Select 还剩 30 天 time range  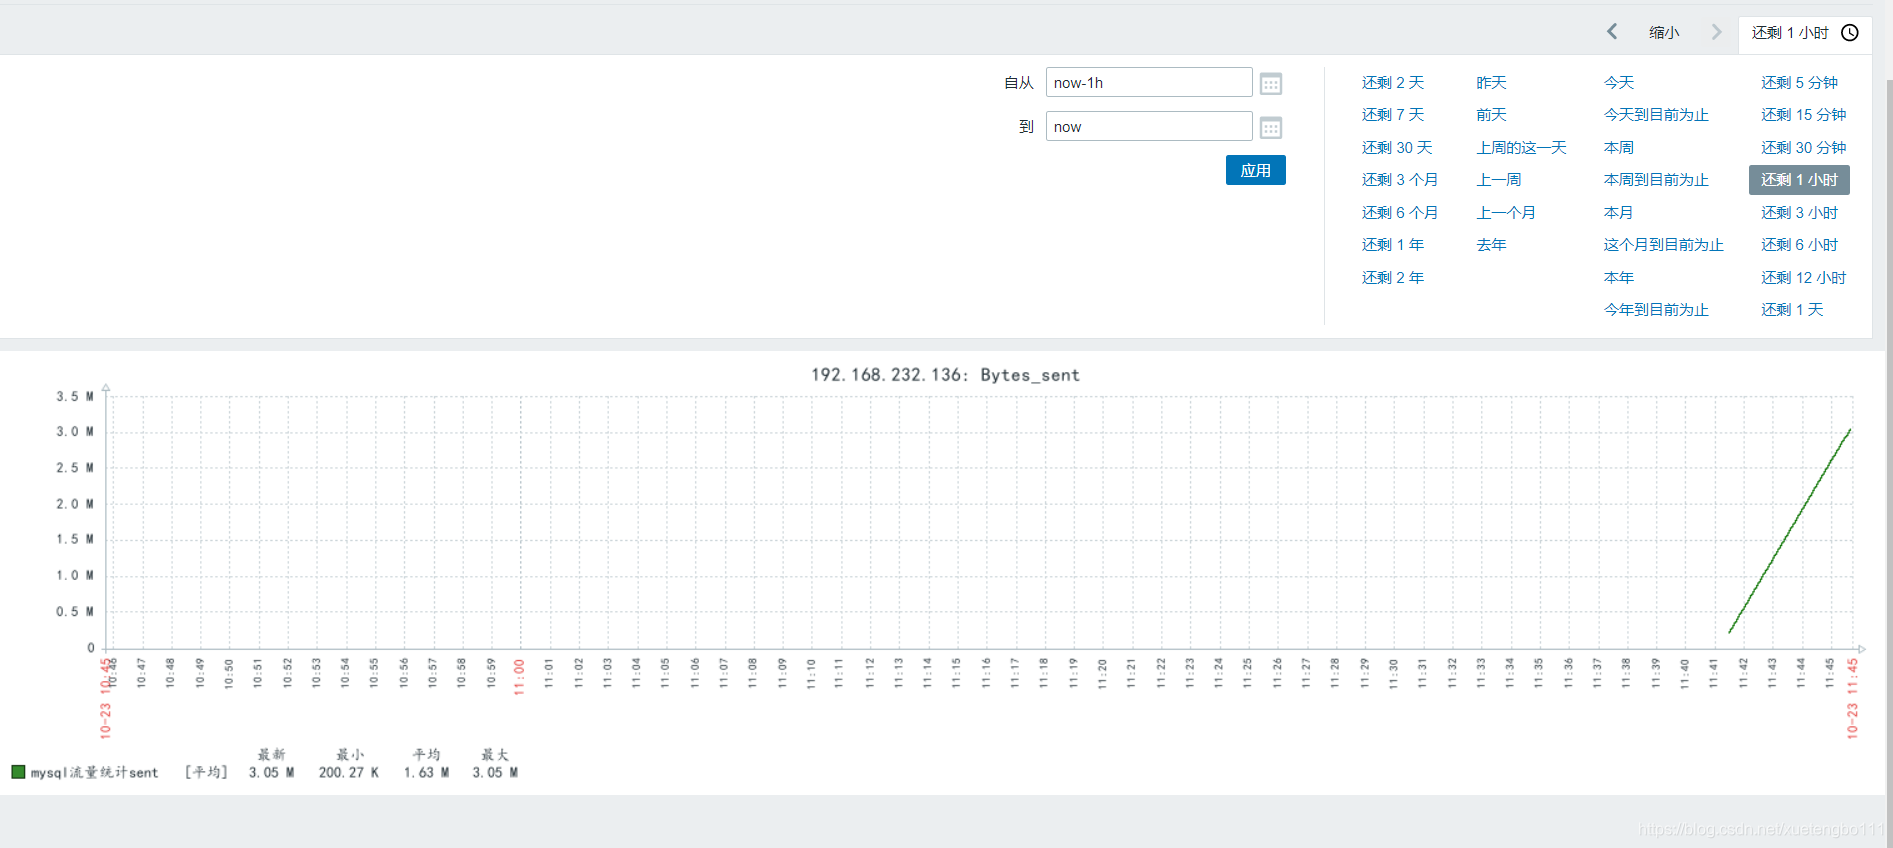click(x=1397, y=148)
